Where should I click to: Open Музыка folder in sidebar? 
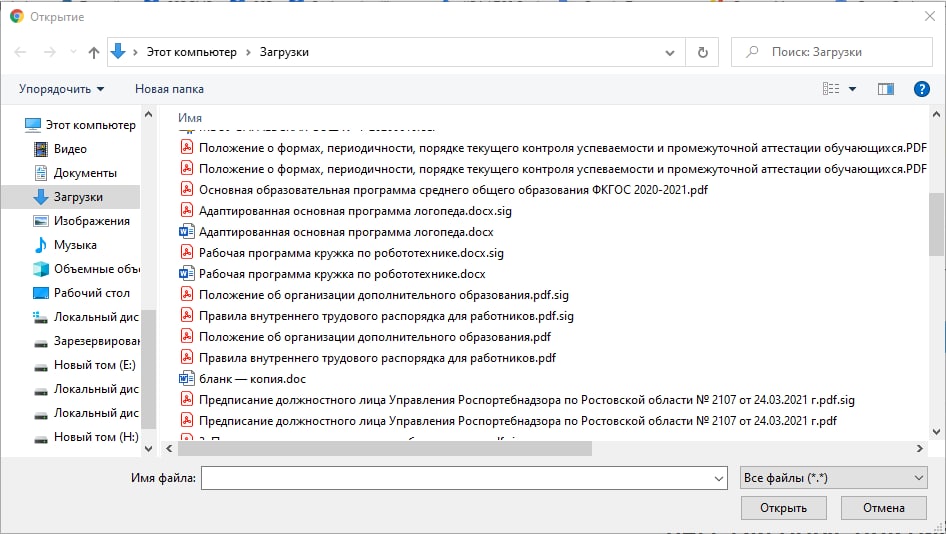65,245
